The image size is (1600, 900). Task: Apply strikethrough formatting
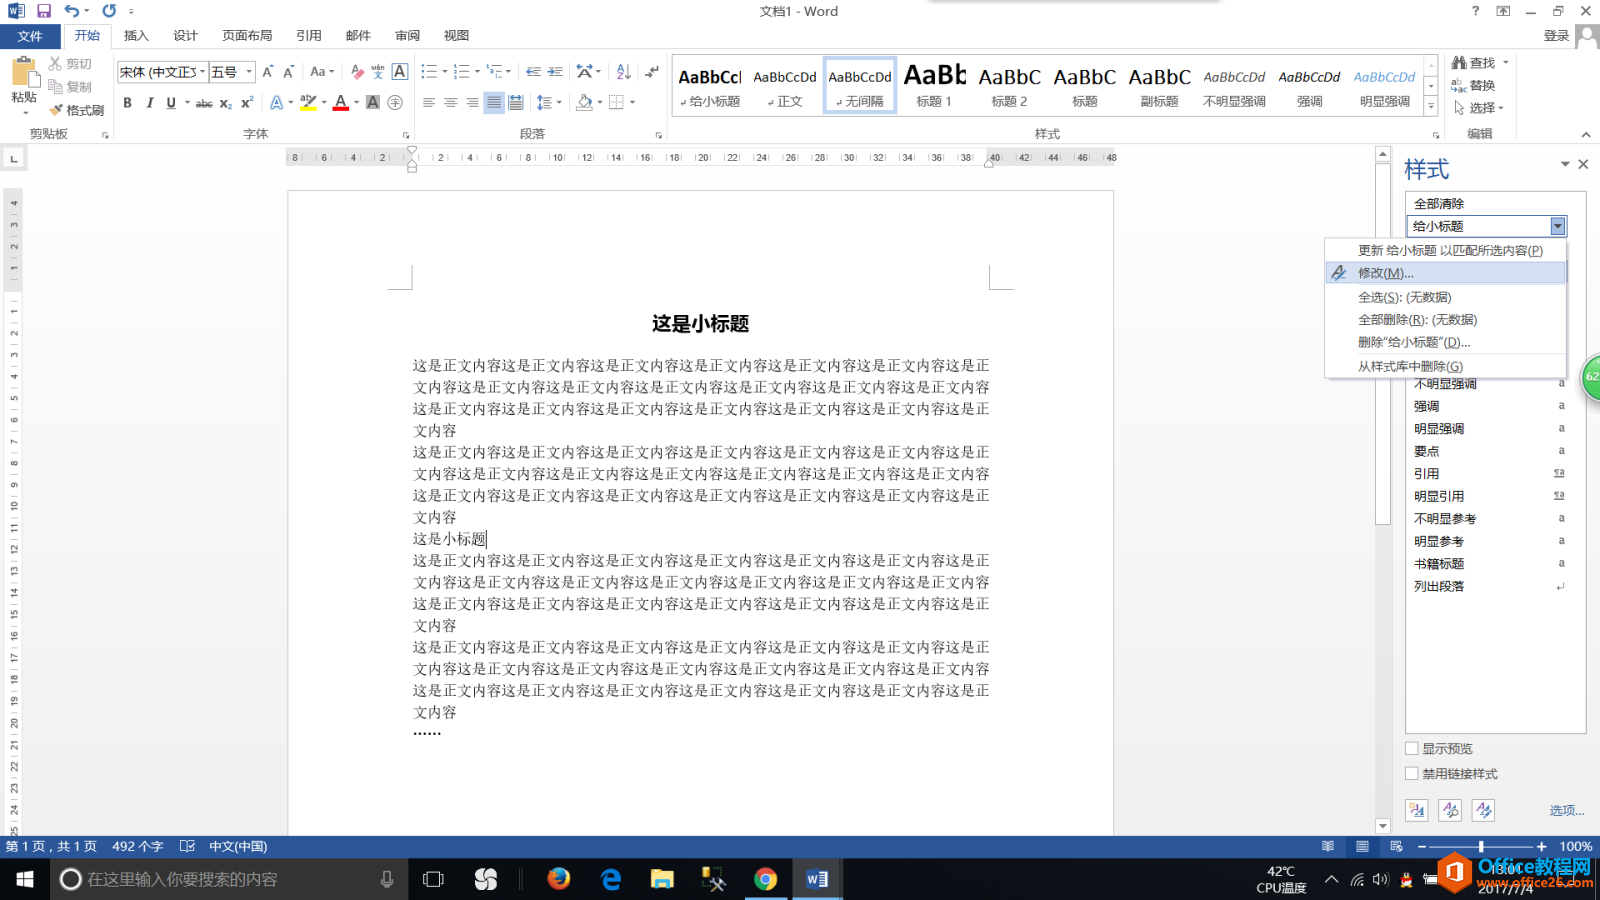(x=204, y=102)
